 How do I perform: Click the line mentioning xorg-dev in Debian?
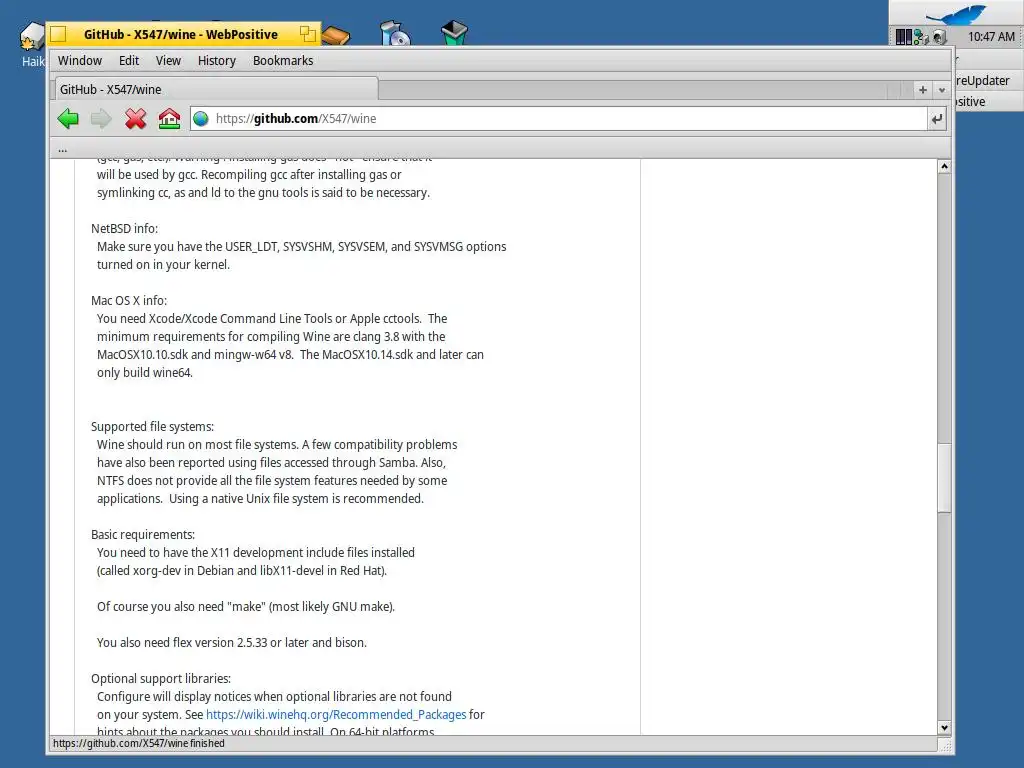click(242, 571)
